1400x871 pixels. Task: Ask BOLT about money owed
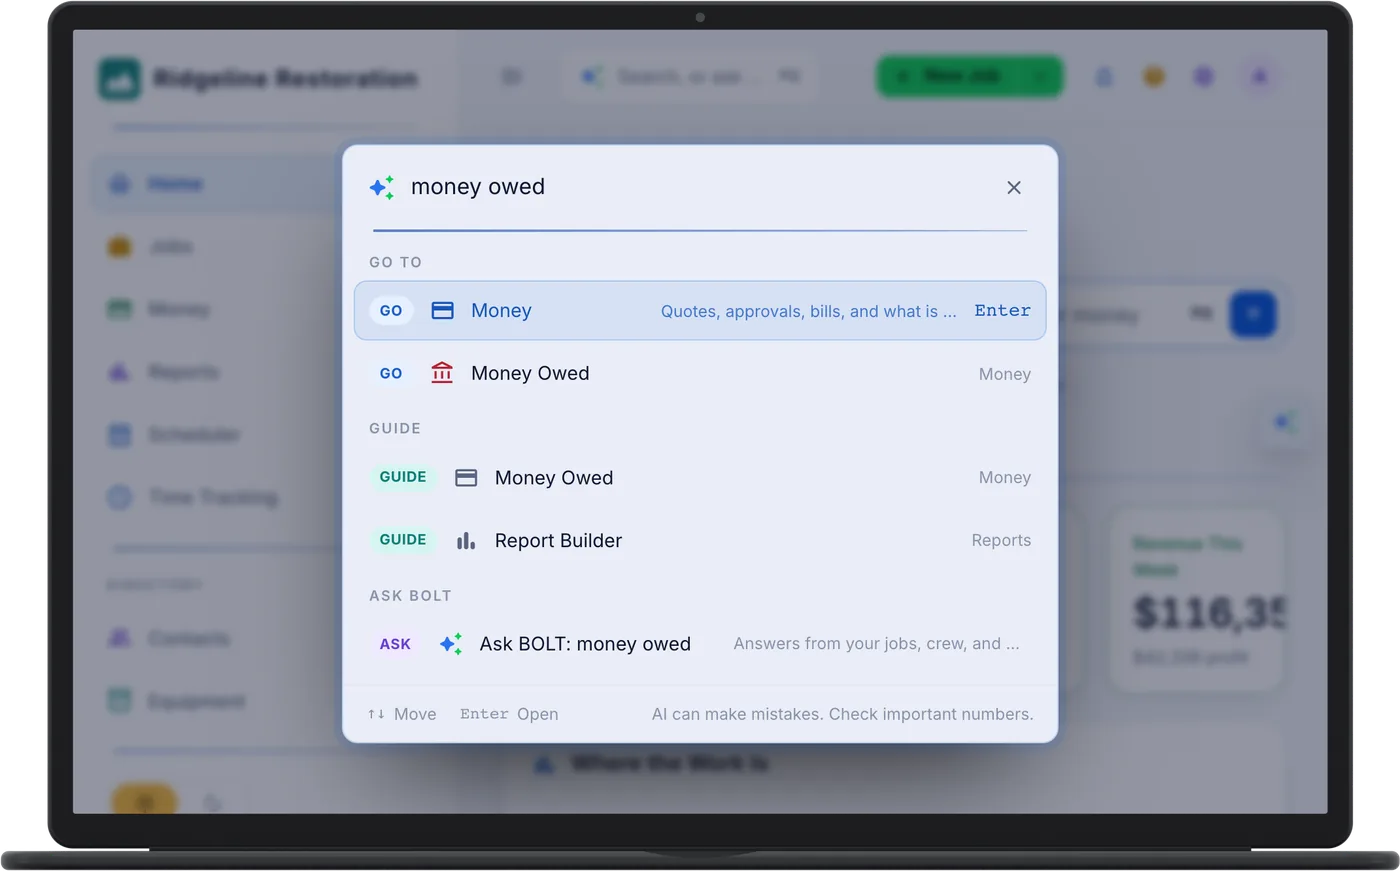pyautogui.click(x=700, y=644)
